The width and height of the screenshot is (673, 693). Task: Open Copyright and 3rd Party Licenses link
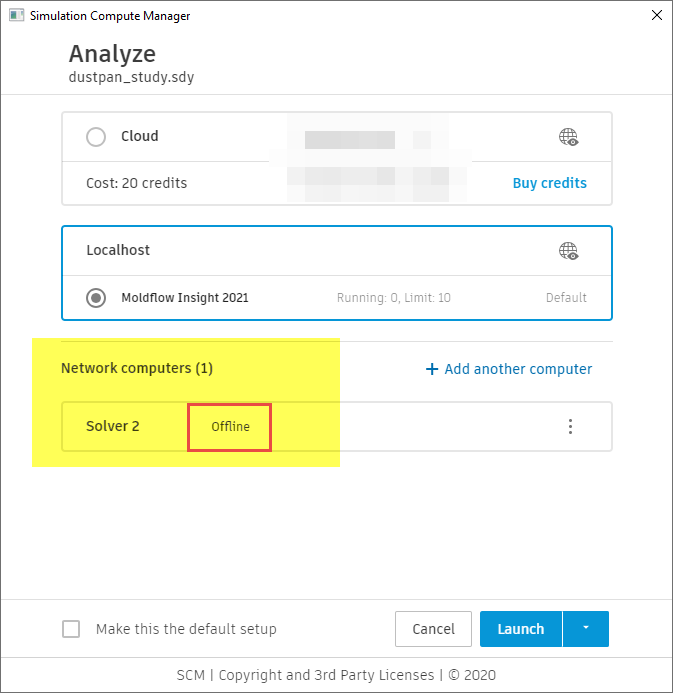click(327, 675)
